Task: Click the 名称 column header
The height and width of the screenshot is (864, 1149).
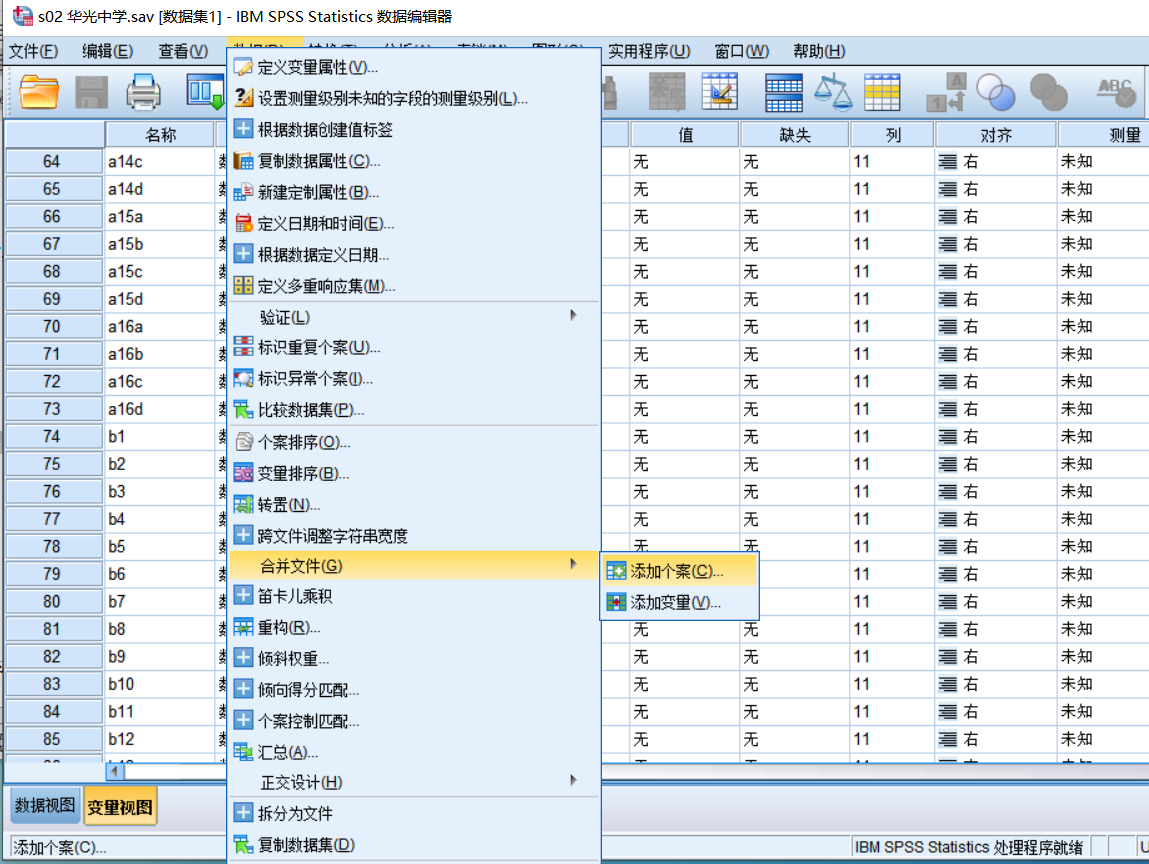Action: click(160, 135)
